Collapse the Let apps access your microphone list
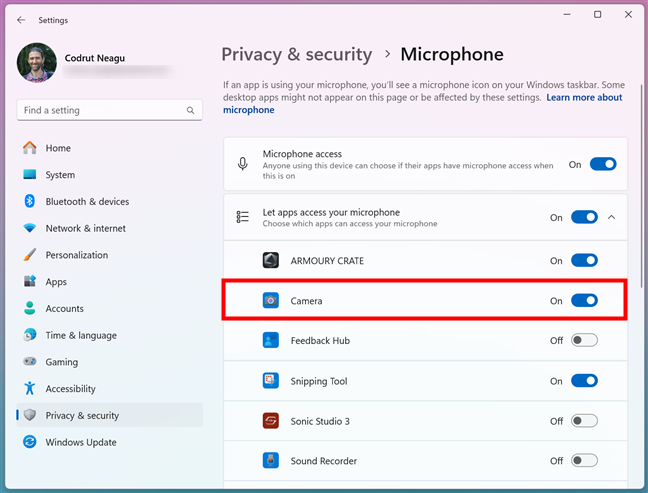 pos(612,217)
